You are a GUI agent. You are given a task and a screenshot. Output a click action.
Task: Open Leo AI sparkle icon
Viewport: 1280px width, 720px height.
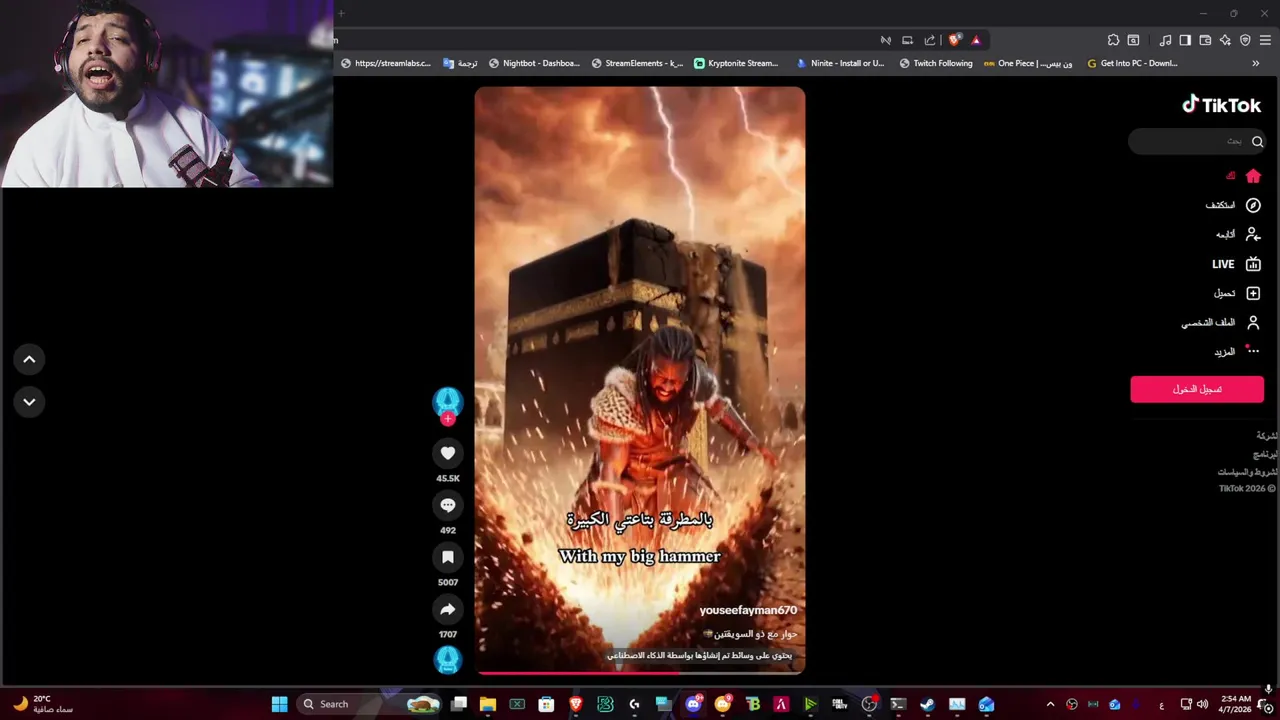coord(1225,40)
